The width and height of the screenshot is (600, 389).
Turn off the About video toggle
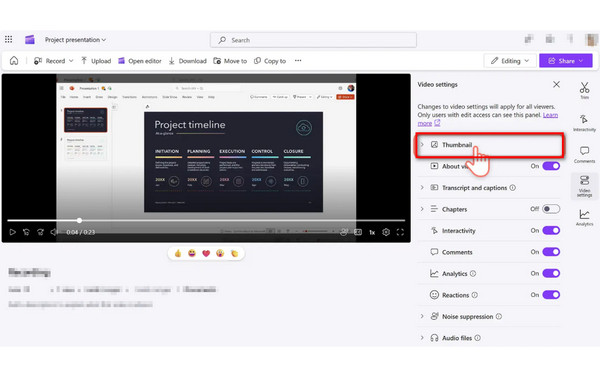pyautogui.click(x=551, y=166)
